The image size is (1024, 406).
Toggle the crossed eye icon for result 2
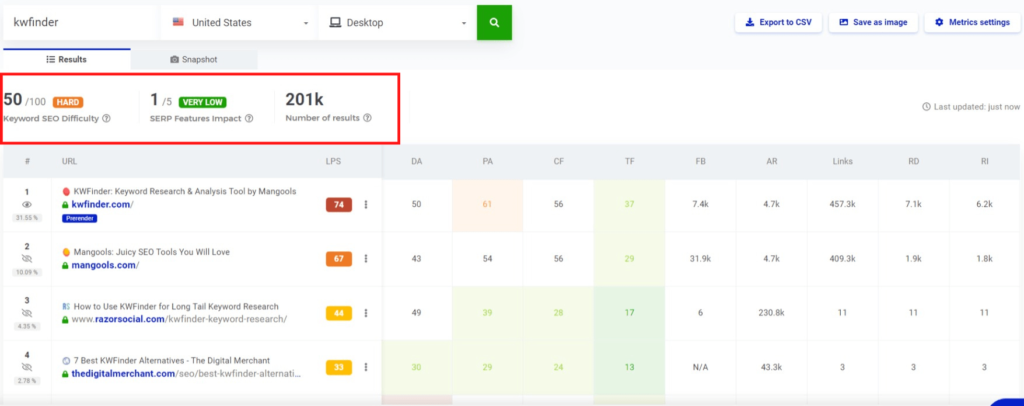(x=27, y=258)
